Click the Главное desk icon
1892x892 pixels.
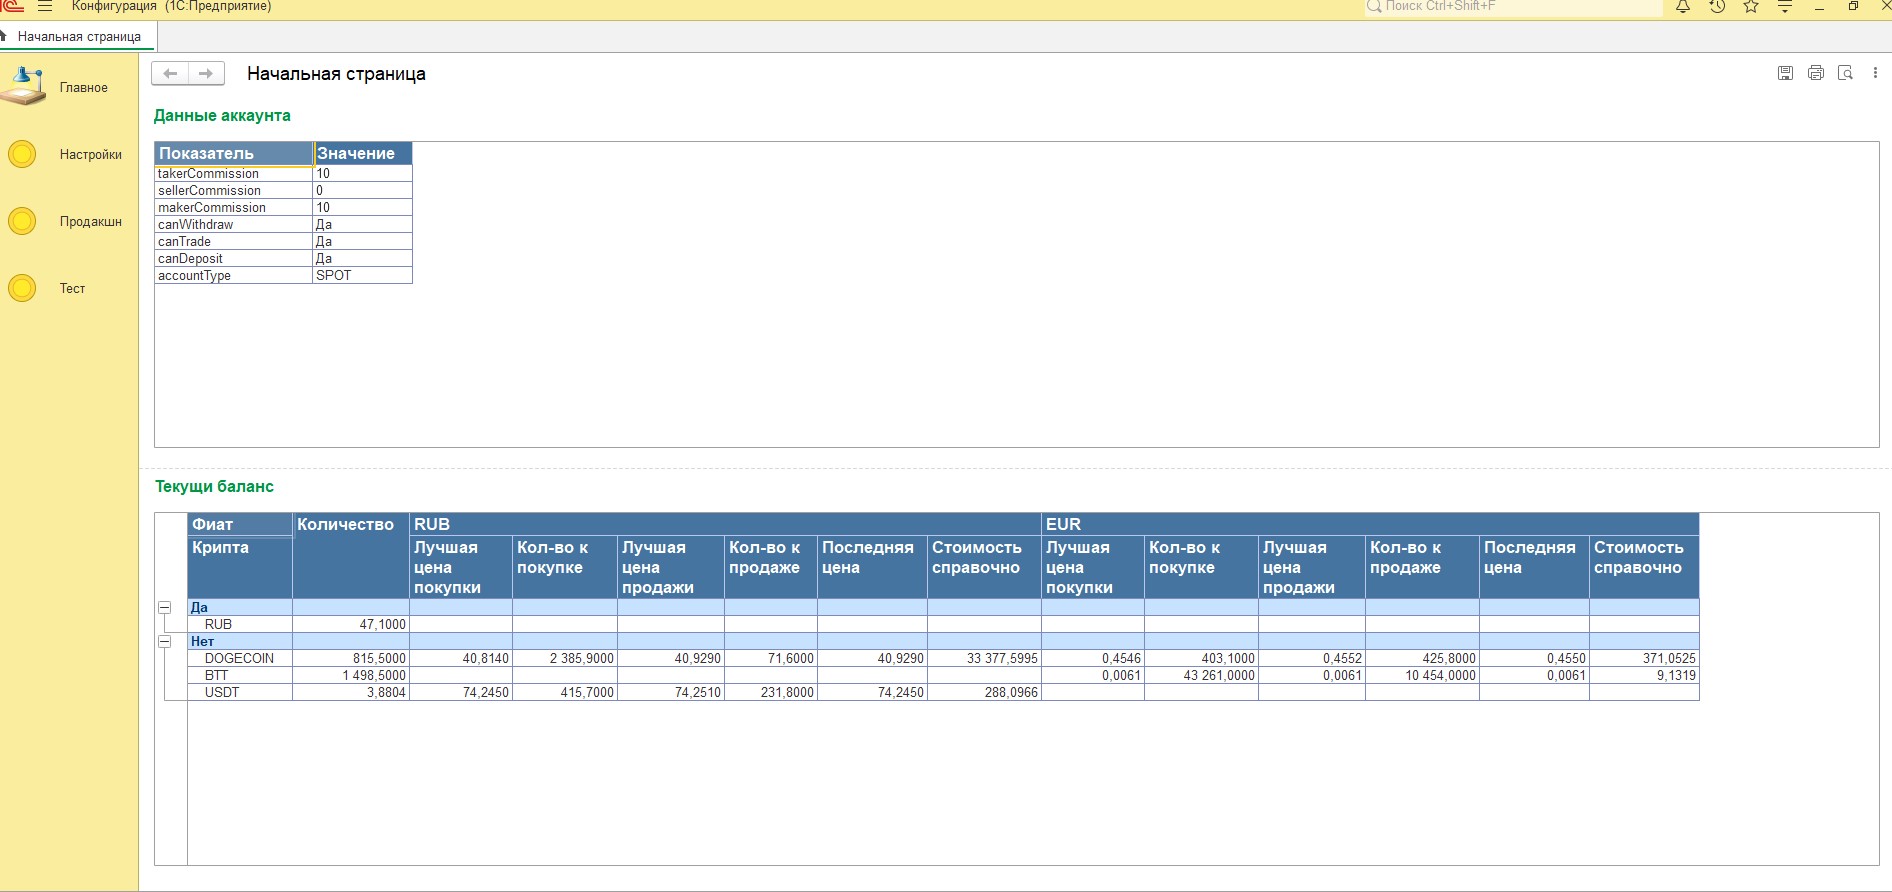pos(24,86)
